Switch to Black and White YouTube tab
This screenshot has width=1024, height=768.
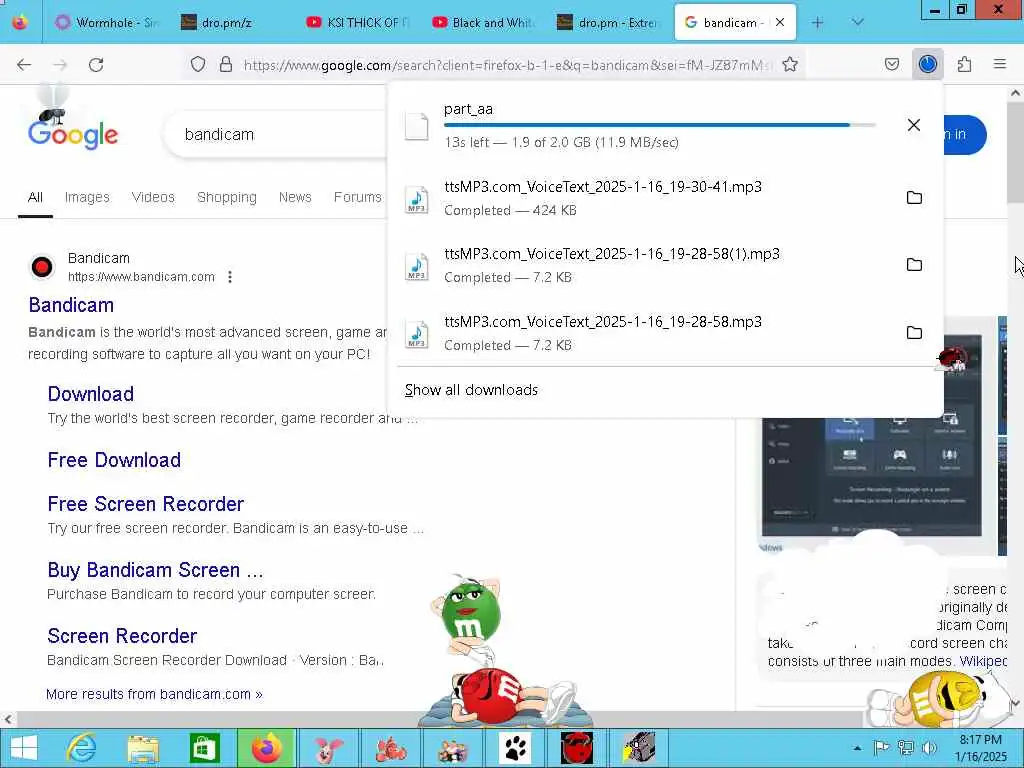click(x=484, y=22)
